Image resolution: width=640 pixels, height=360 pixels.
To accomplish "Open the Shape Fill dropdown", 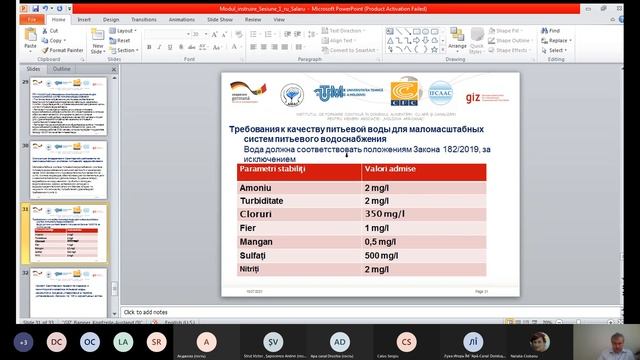I will tap(505, 31).
